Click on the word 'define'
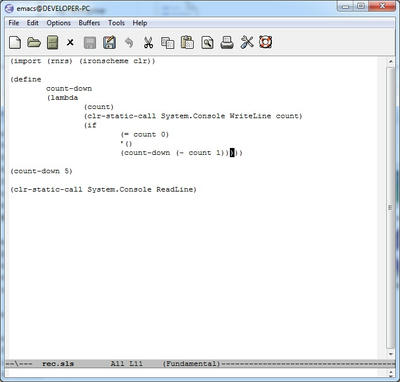 (x=28, y=79)
